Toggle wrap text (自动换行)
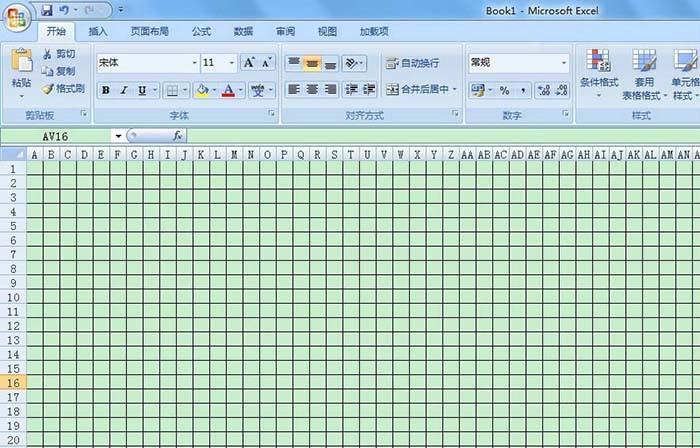Screen dimensions: 700x448 coord(412,63)
